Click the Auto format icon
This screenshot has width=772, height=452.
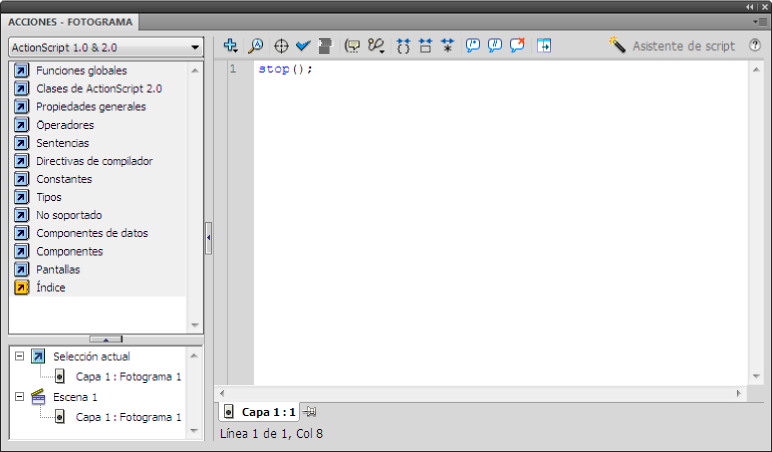[325, 46]
